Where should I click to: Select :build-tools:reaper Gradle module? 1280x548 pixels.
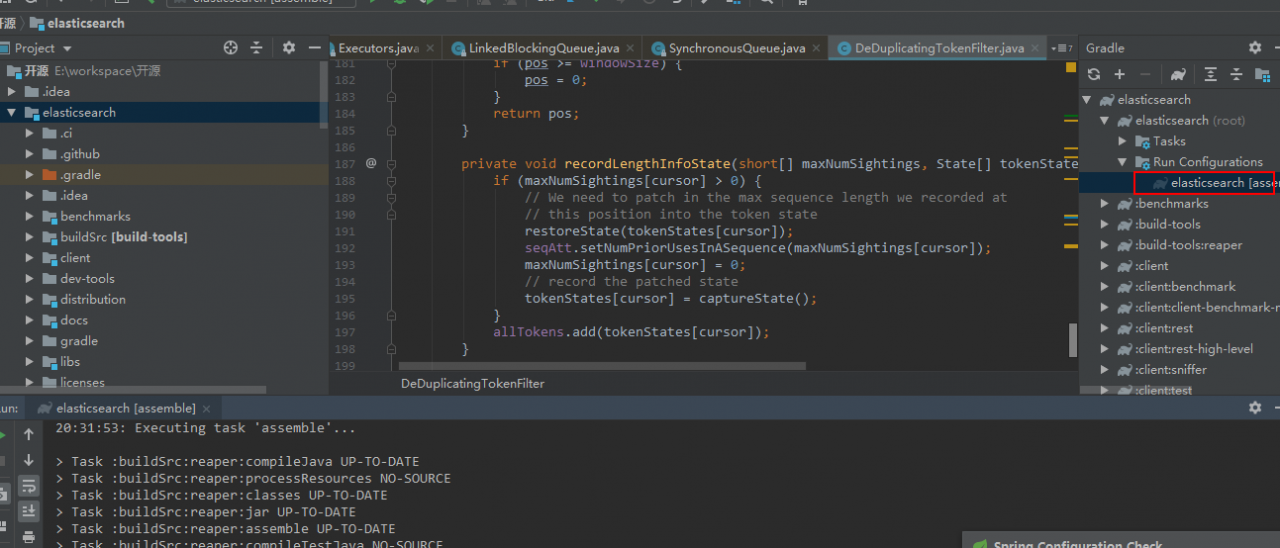coord(1188,245)
